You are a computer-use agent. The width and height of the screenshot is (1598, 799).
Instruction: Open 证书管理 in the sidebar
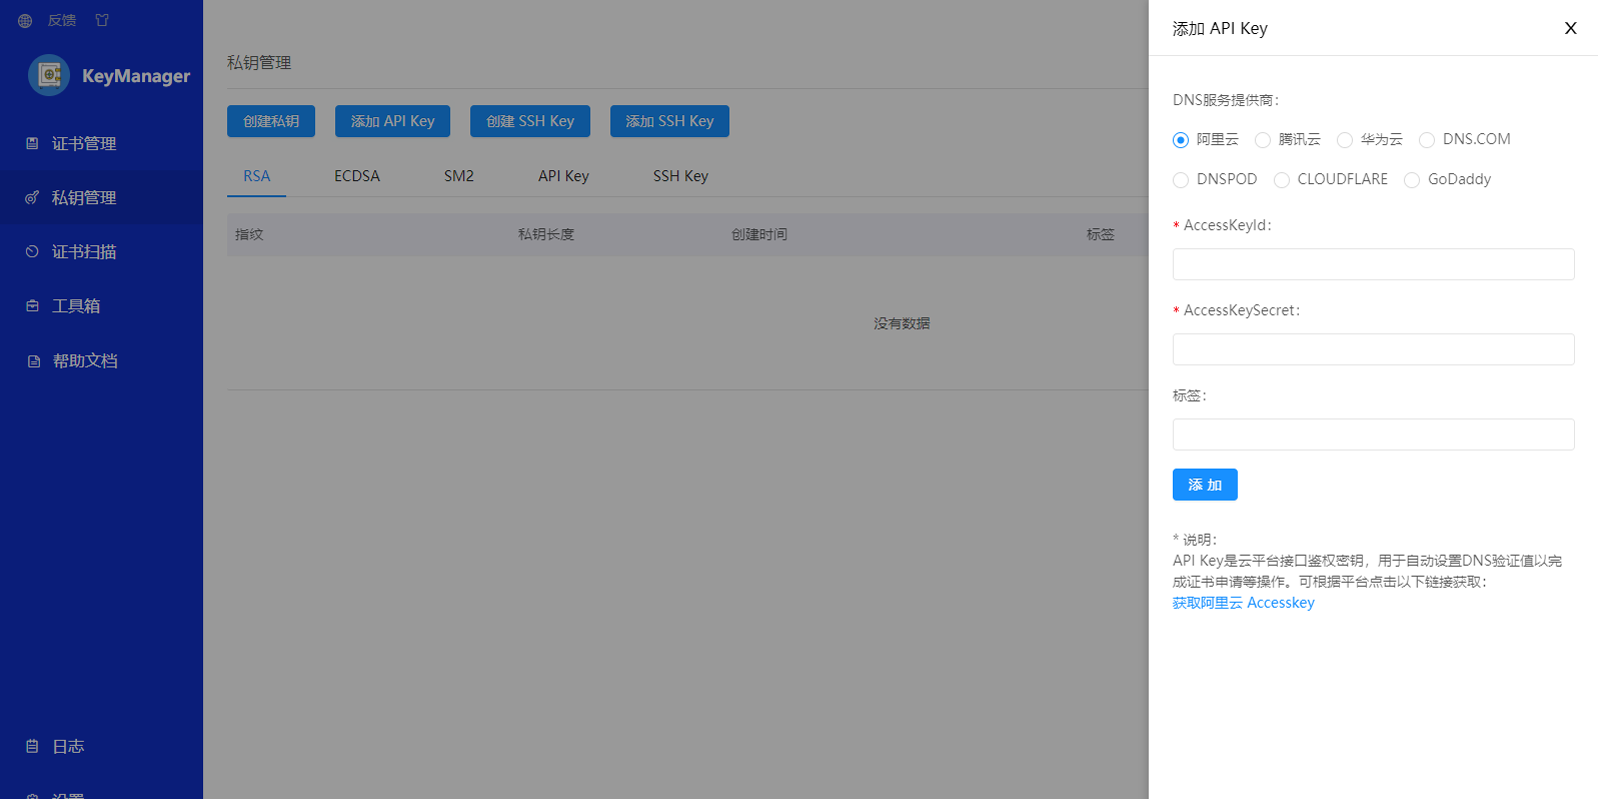click(101, 144)
